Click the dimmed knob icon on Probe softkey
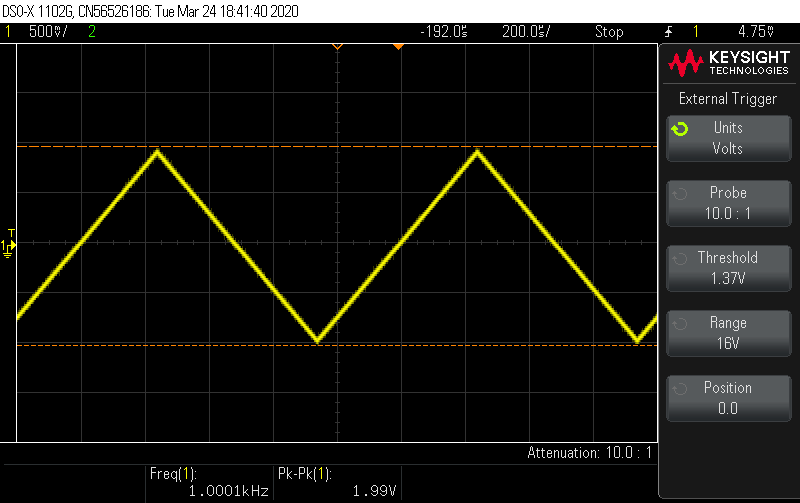The image size is (800, 503). point(680,194)
